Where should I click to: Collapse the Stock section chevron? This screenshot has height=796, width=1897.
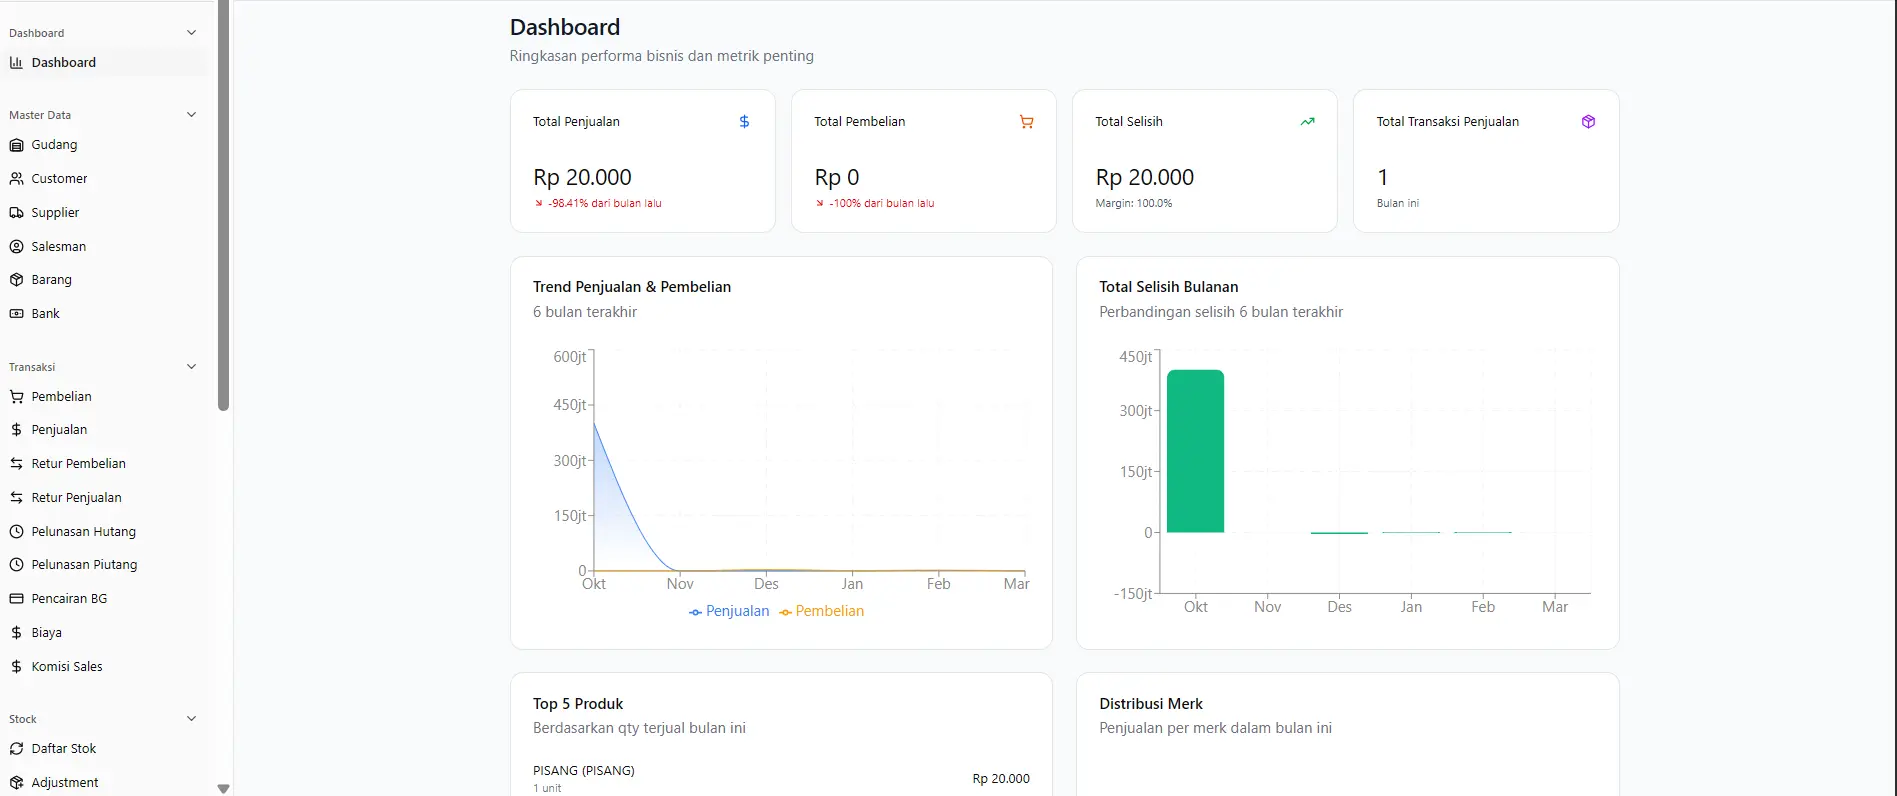(x=192, y=719)
